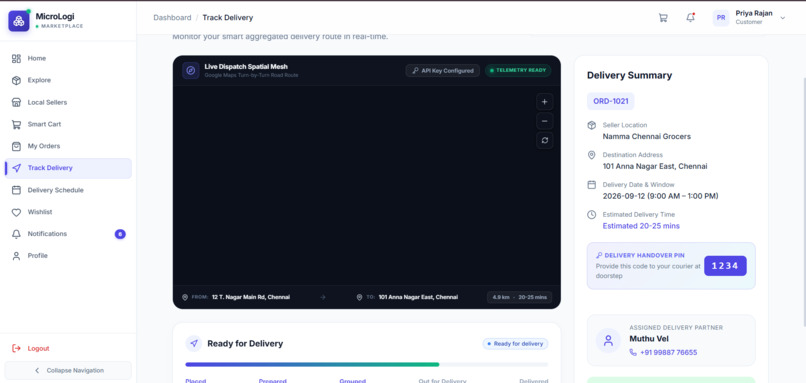Viewport: 806px width, 383px height.
Task: Open the cart icon in header
Action: (663, 17)
